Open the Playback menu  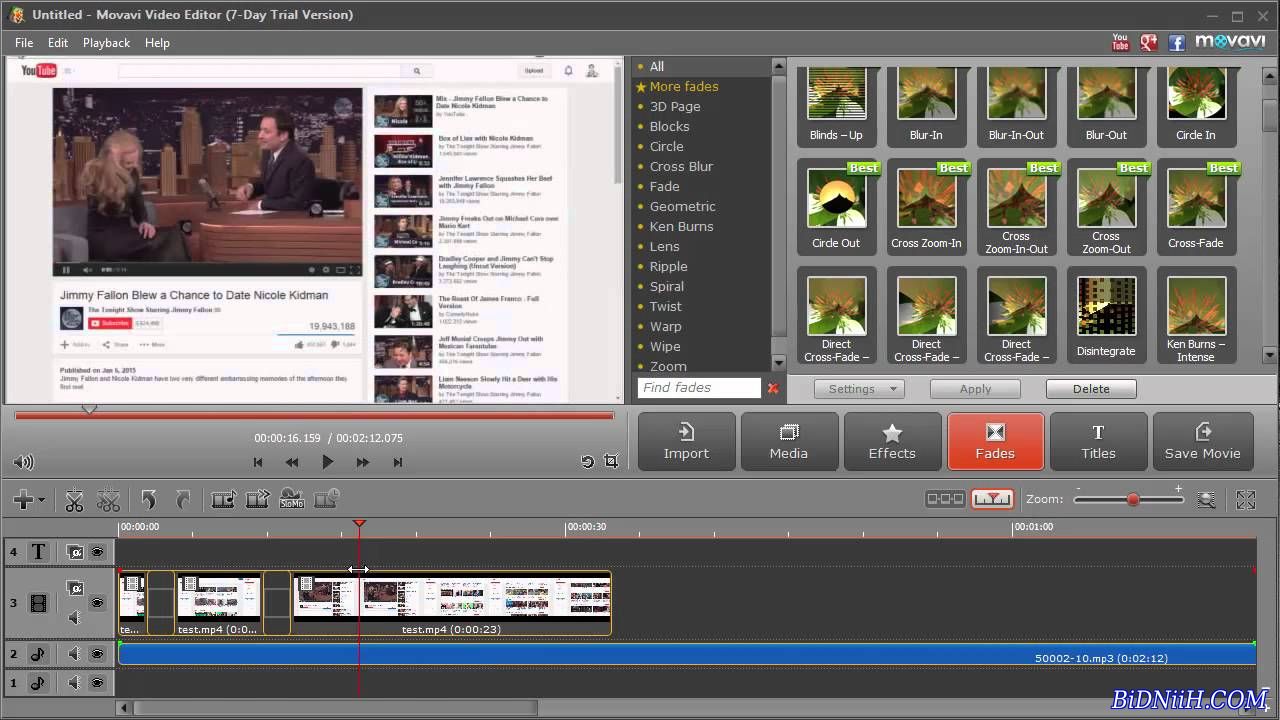106,43
